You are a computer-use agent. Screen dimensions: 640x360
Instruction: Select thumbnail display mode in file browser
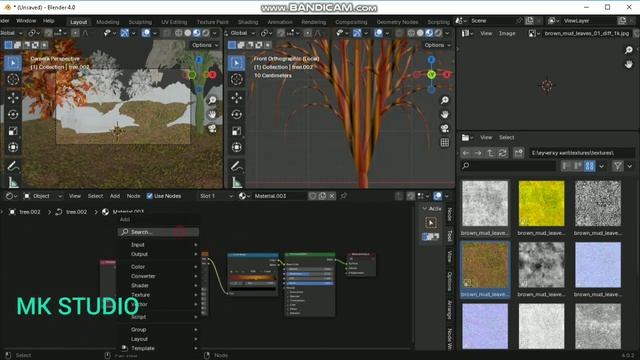589,166
